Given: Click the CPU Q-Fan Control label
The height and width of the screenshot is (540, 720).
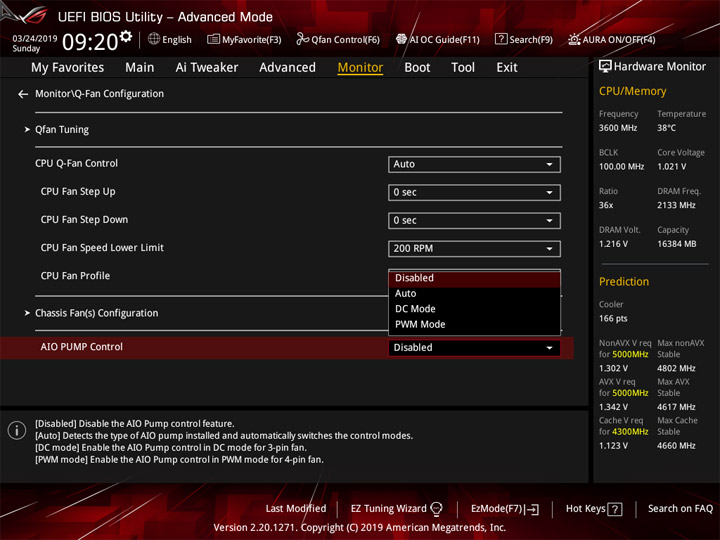Looking at the screenshot, I should coord(76,163).
